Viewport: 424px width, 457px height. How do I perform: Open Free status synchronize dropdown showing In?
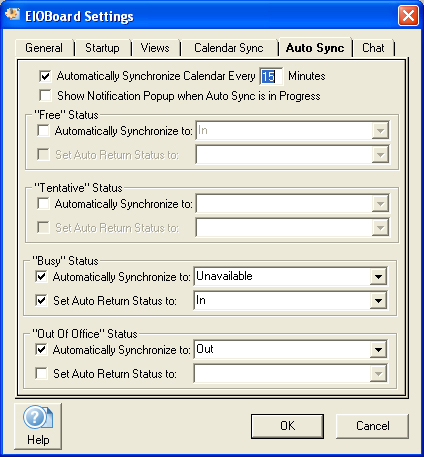pyautogui.click(x=380, y=131)
